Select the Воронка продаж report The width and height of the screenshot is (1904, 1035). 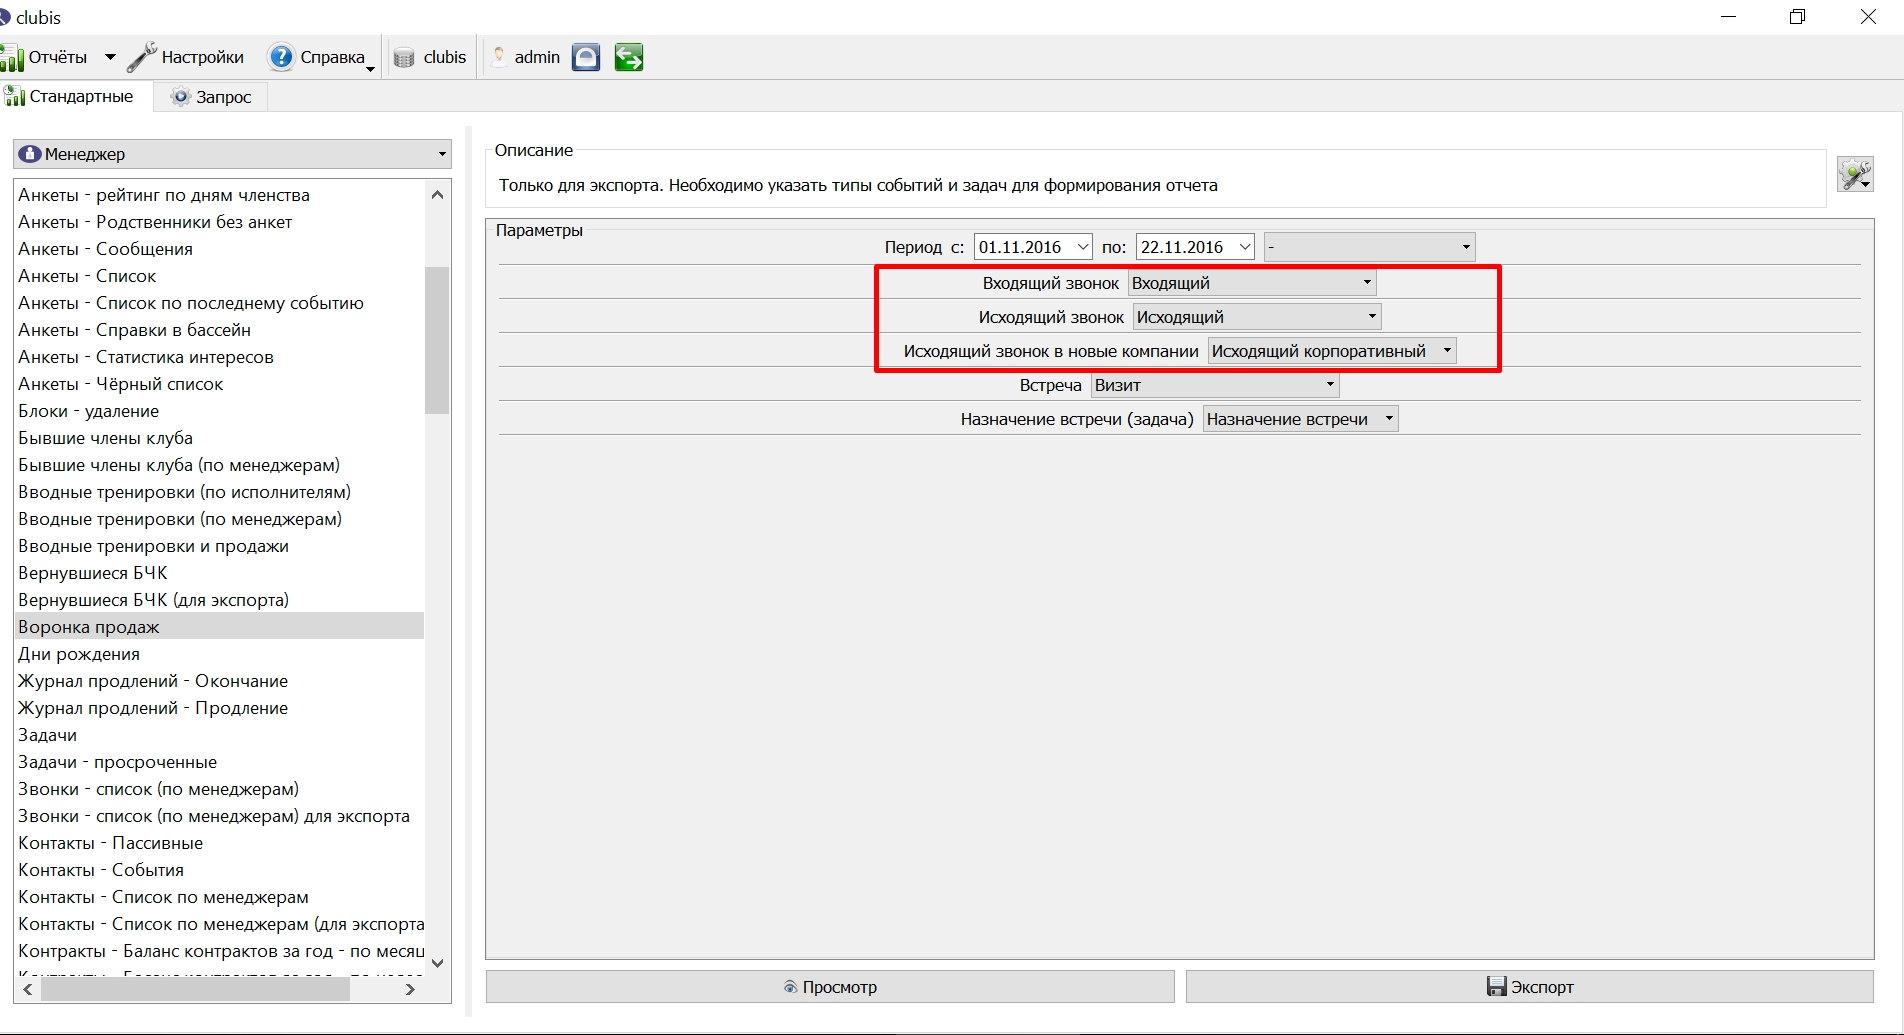pos(220,627)
